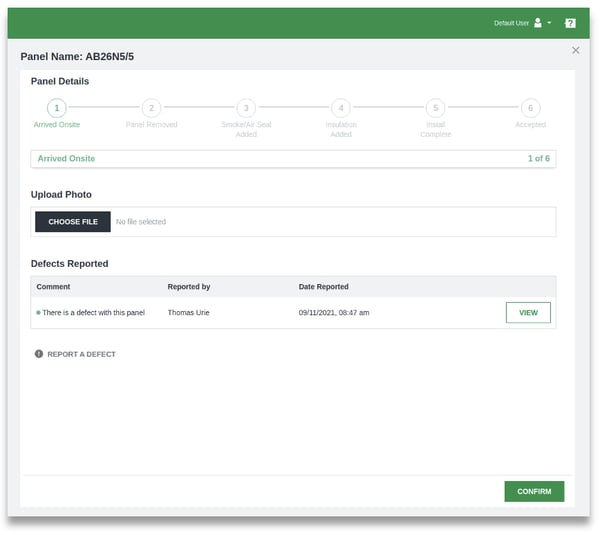600x535 pixels.
Task: Click the Reported by column header
Action: pyautogui.click(x=189, y=287)
